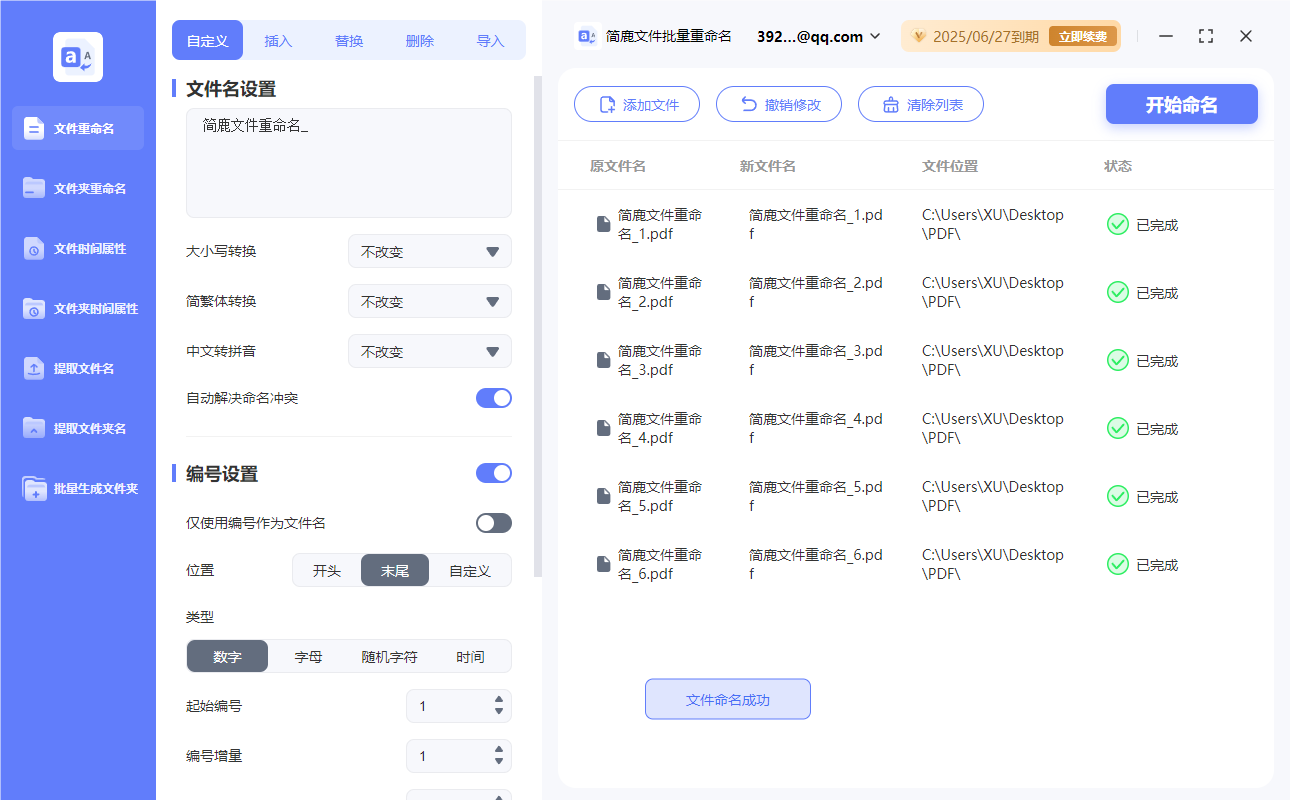This screenshot has width=1290, height=800.
Task: Start renaming with 开始命名 button
Action: tap(1181, 103)
